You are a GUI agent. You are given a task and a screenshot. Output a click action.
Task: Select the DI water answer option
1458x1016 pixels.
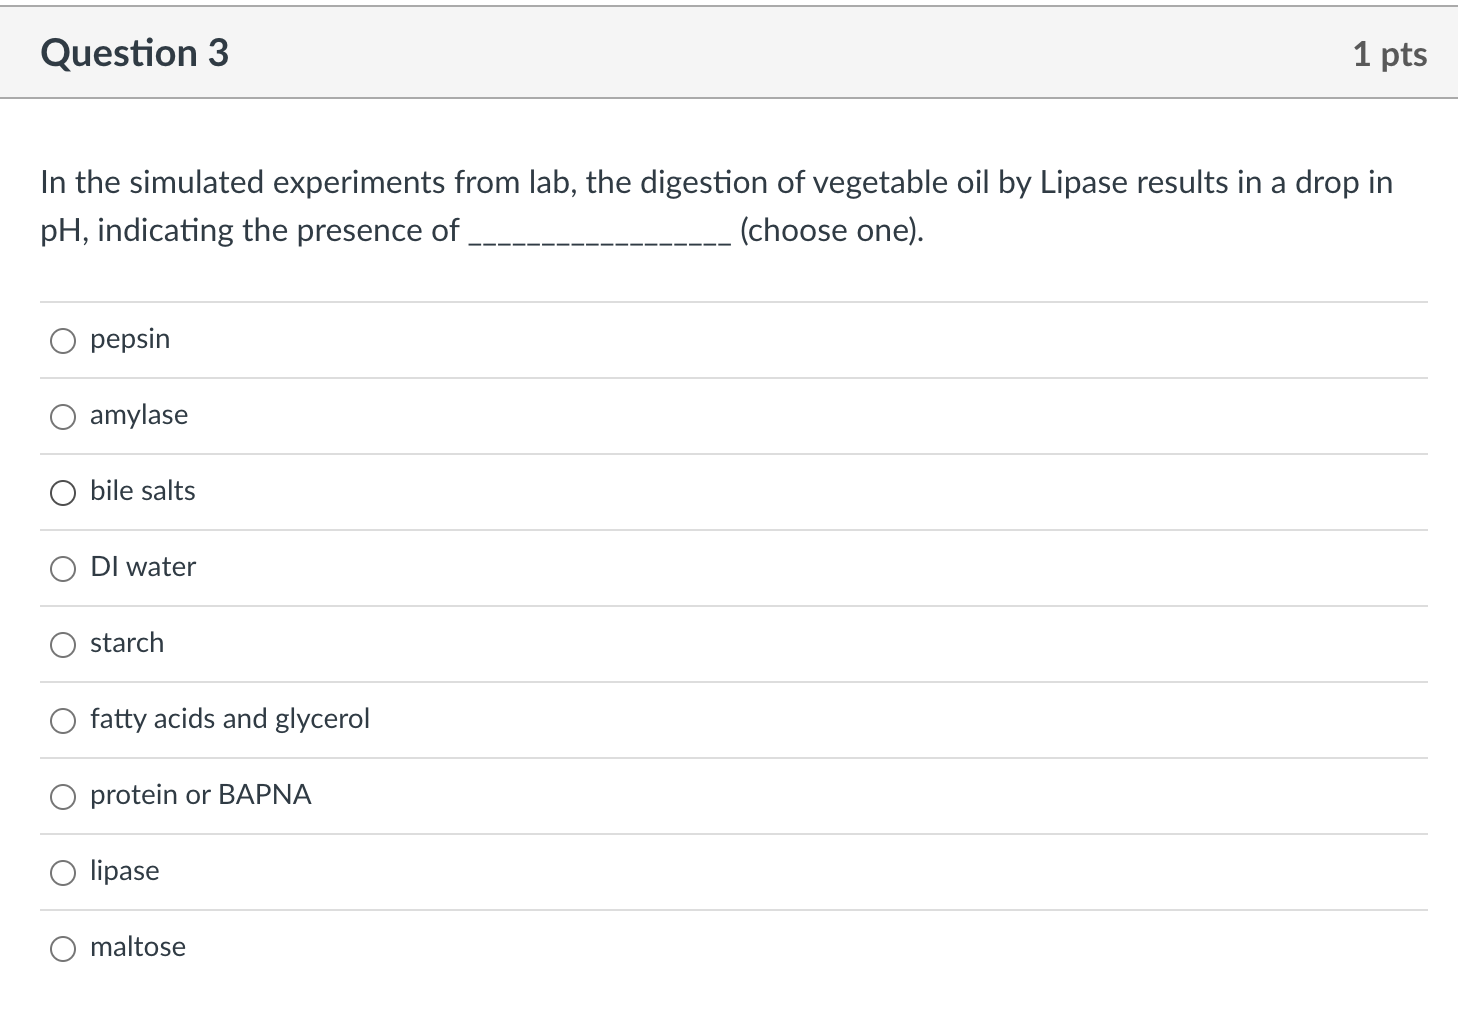point(62,568)
